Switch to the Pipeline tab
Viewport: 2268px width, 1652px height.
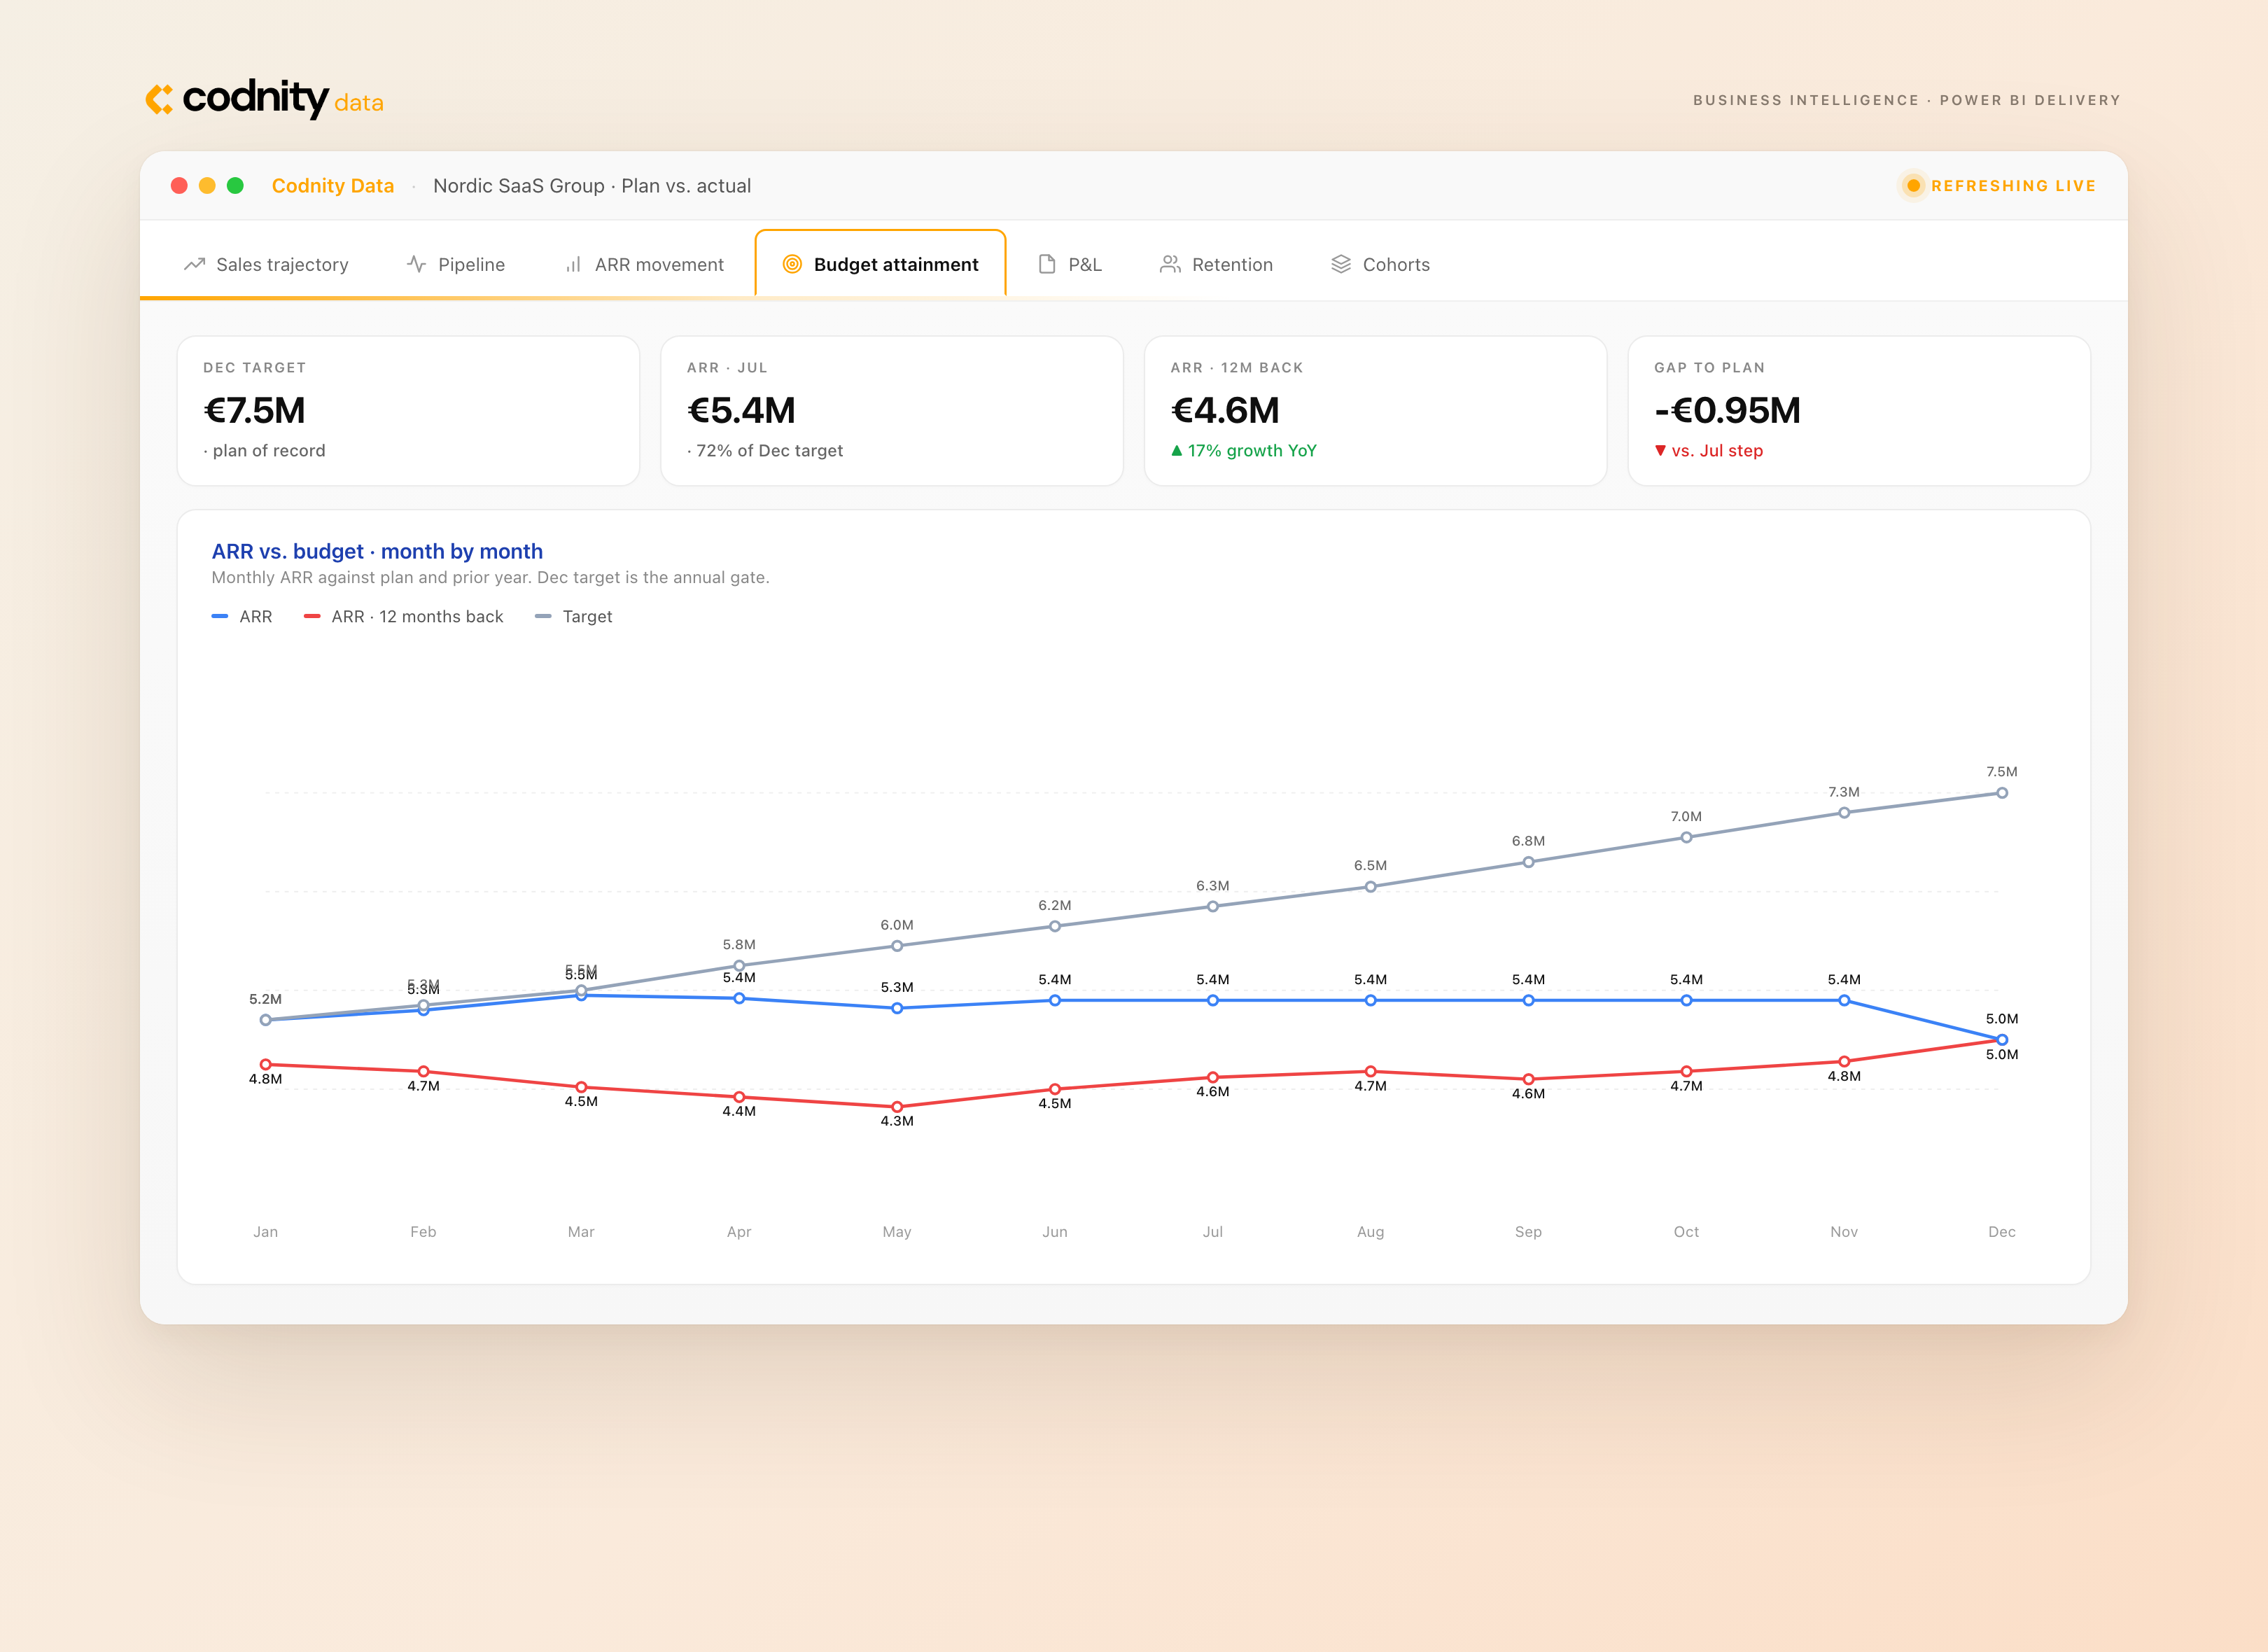point(456,264)
